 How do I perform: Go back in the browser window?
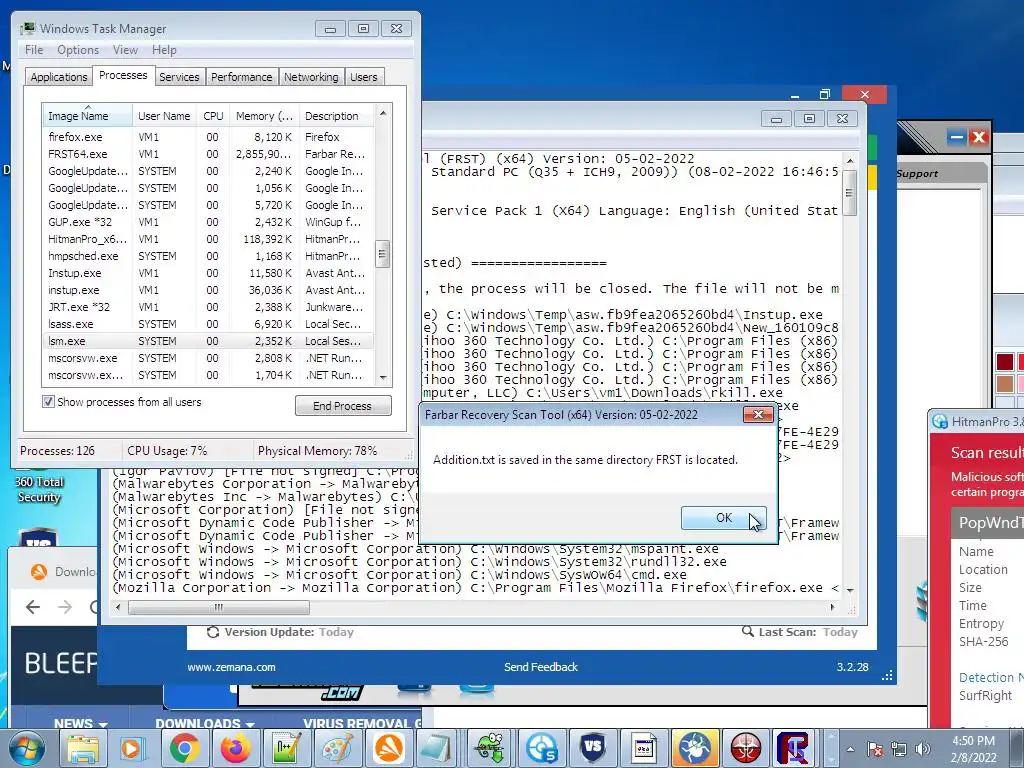click(x=33, y=607)
